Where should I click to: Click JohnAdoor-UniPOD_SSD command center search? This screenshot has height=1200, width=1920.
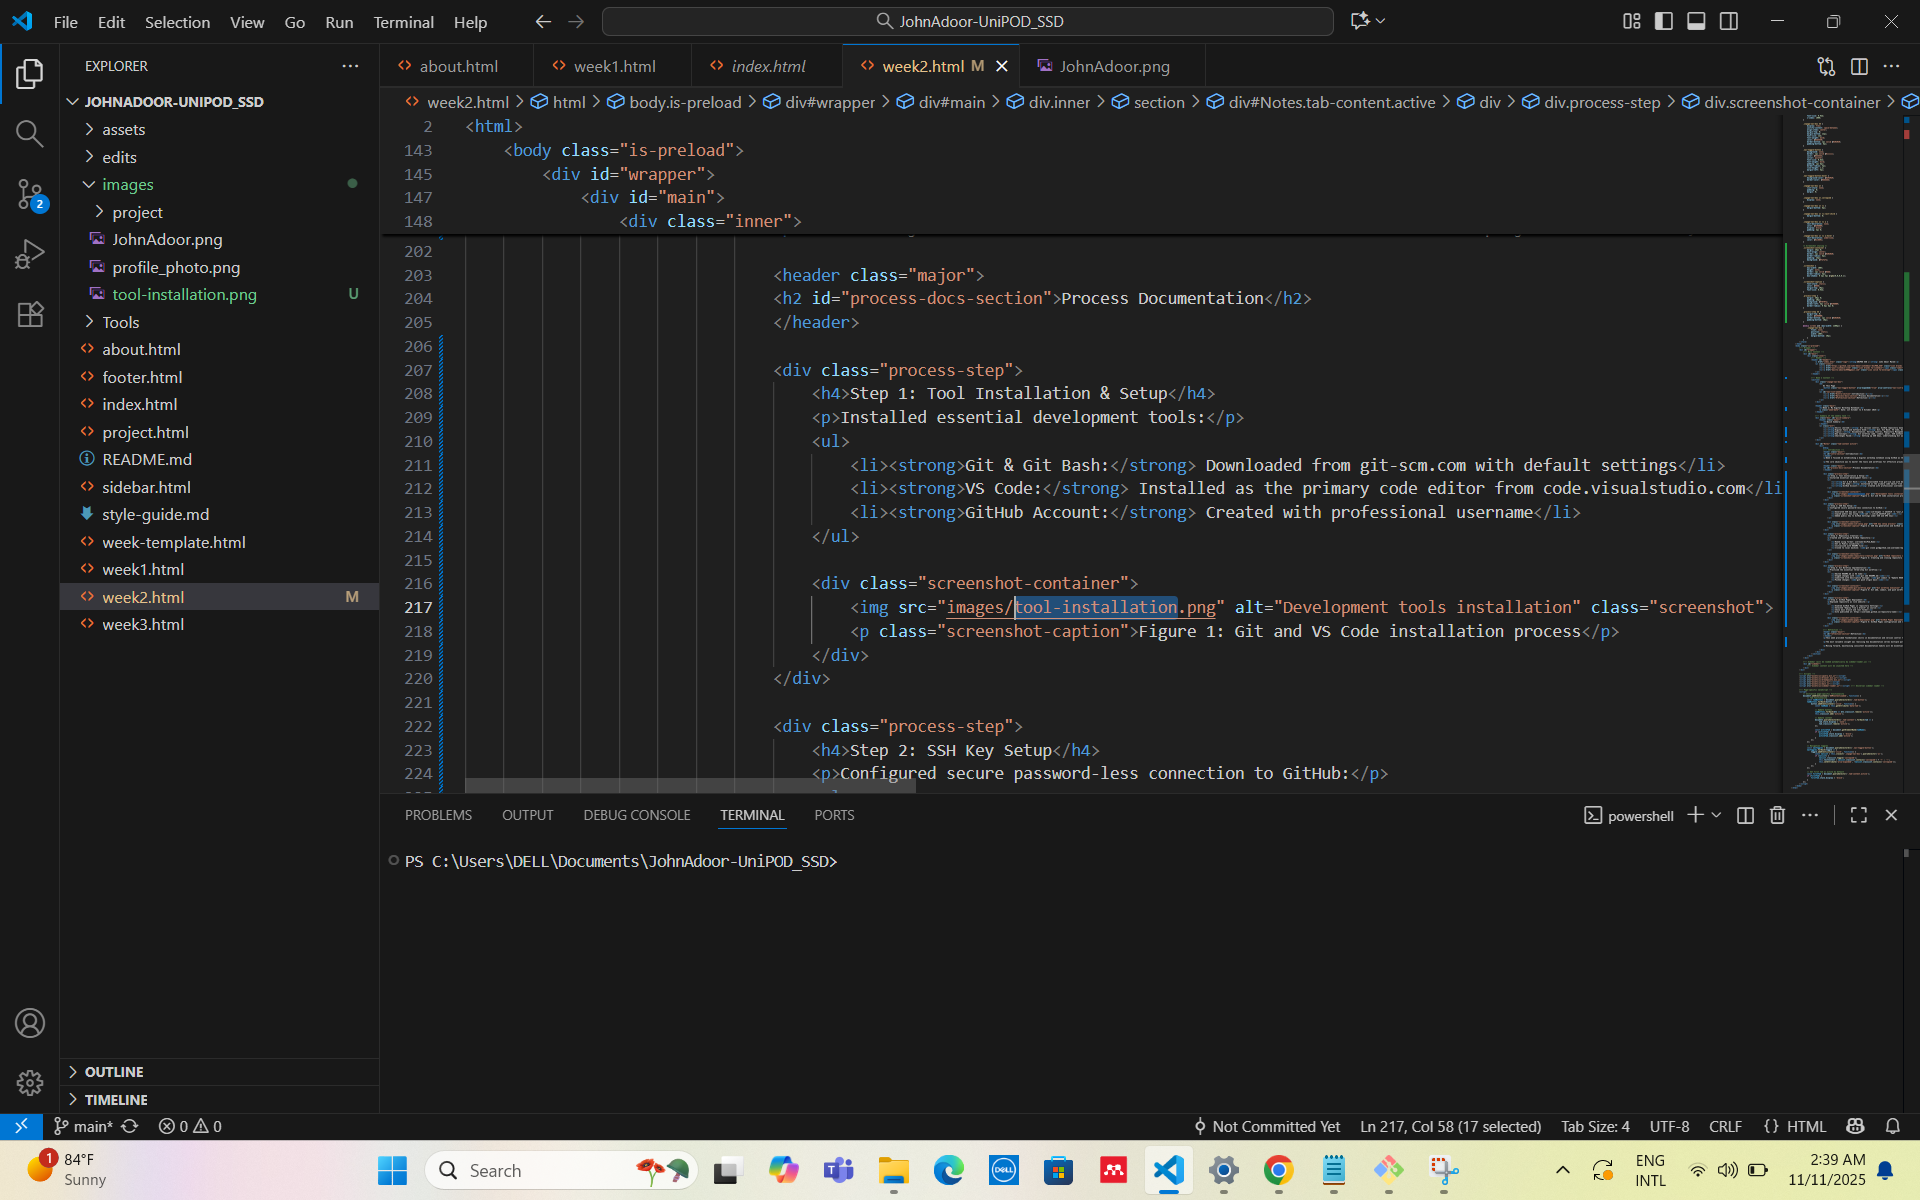pyautogui.click(x=968, y=21)
